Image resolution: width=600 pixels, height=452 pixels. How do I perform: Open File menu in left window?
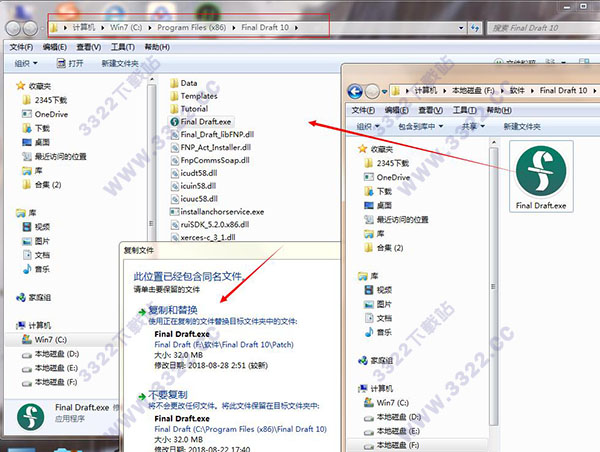[21, 47]
